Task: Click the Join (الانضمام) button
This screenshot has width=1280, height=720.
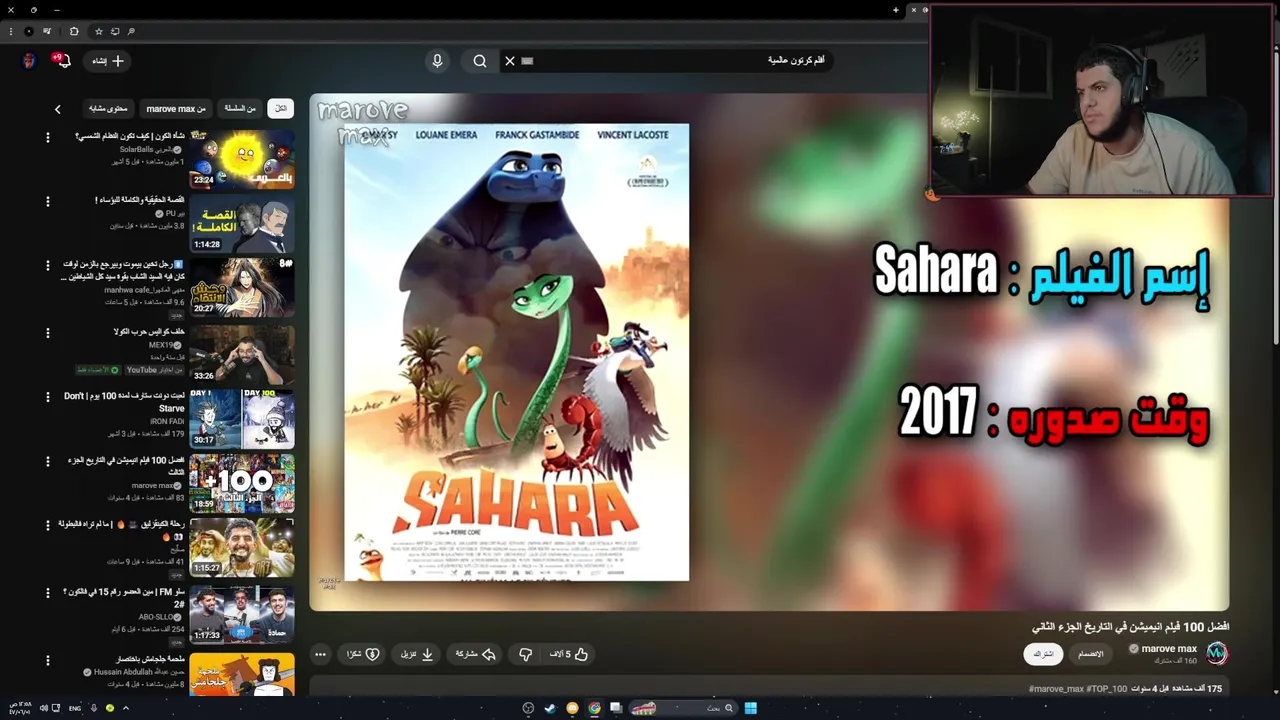Action: point(1091,654)
